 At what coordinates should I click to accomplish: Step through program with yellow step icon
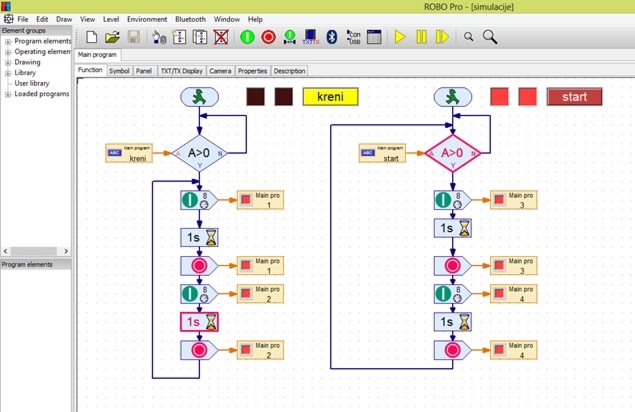pyautogui.click(x=442, y=37)
